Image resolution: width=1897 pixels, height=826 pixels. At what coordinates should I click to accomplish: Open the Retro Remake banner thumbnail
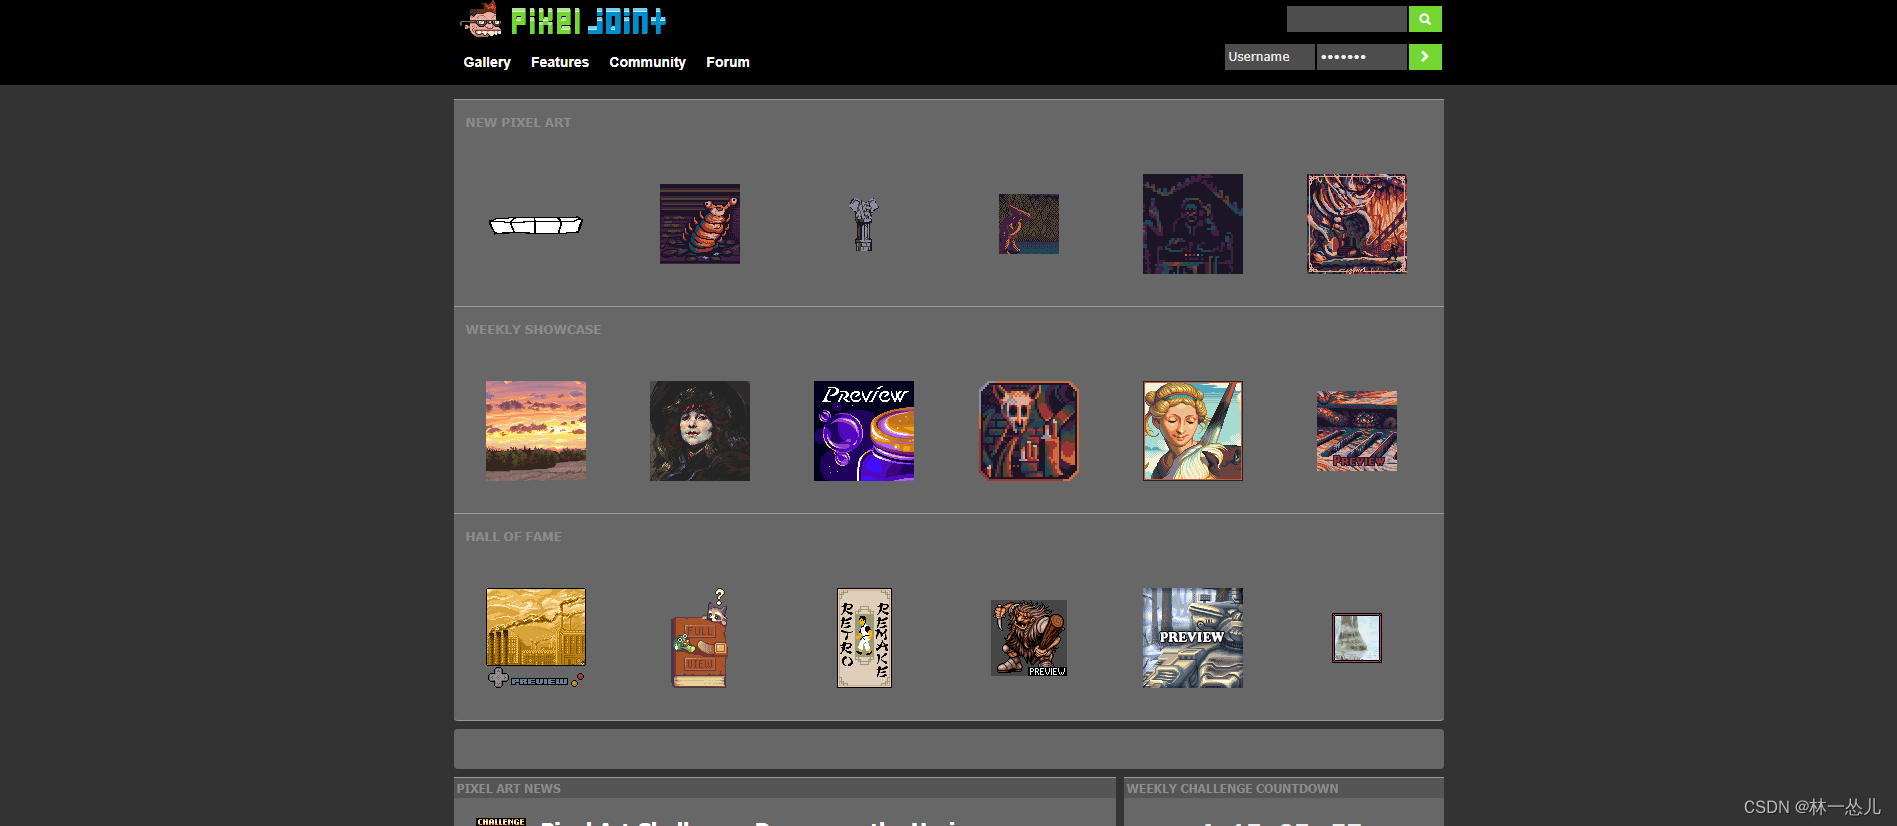[x=864, y=638]
